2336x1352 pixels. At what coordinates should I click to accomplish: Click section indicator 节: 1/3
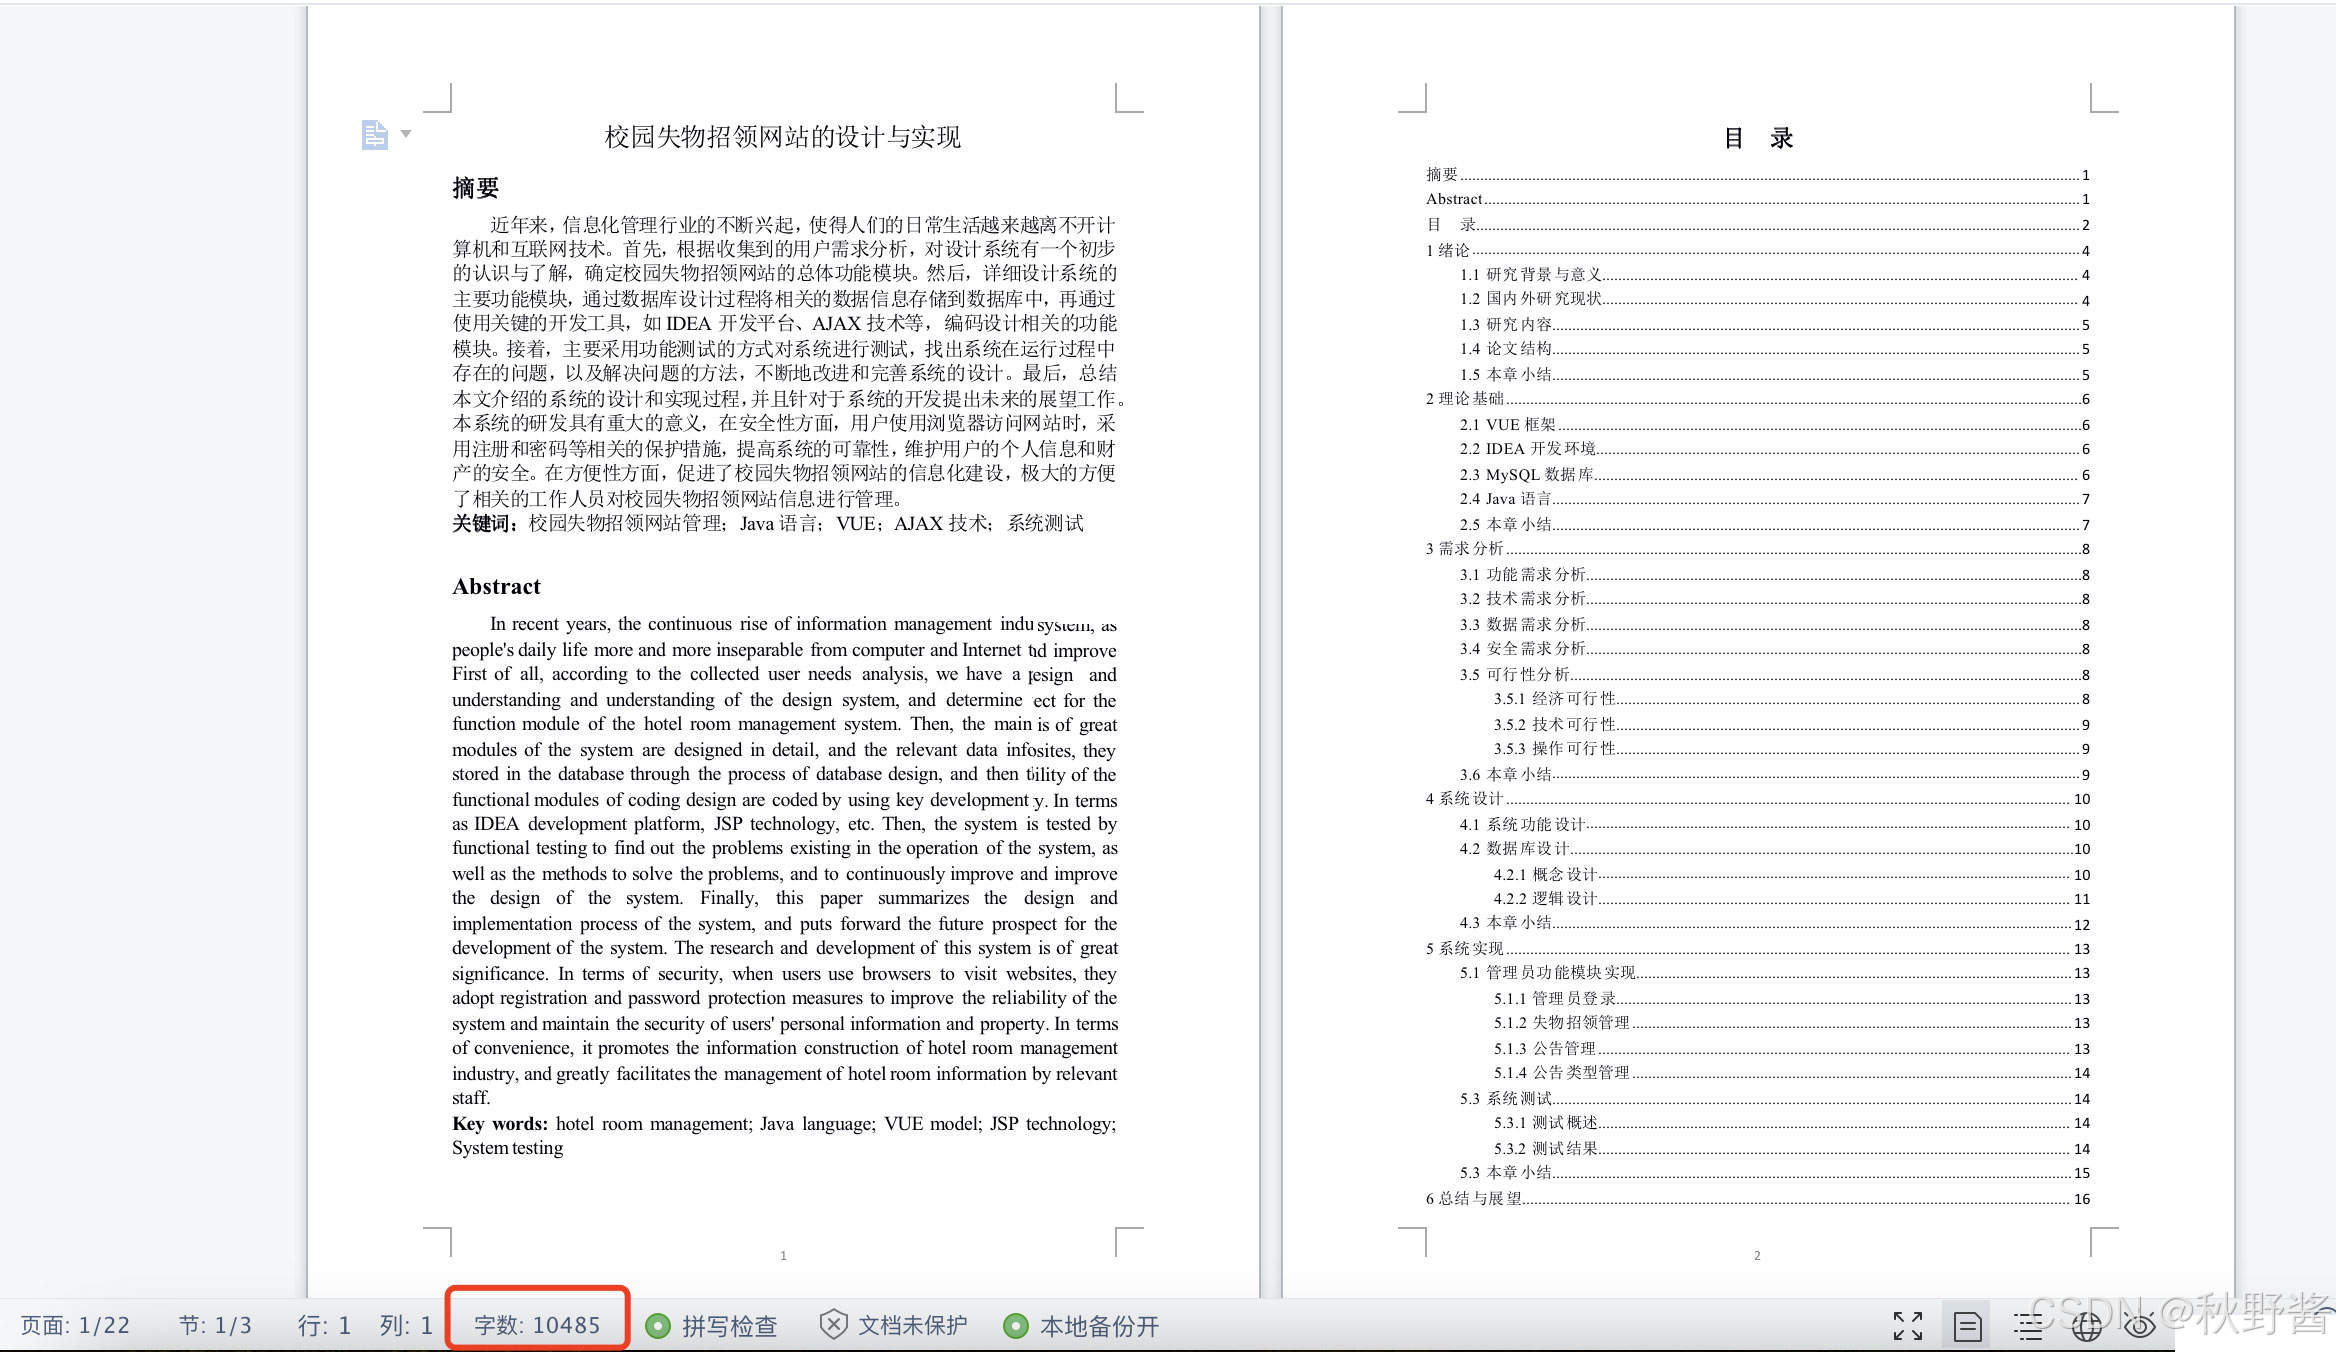click(215, 1326)
